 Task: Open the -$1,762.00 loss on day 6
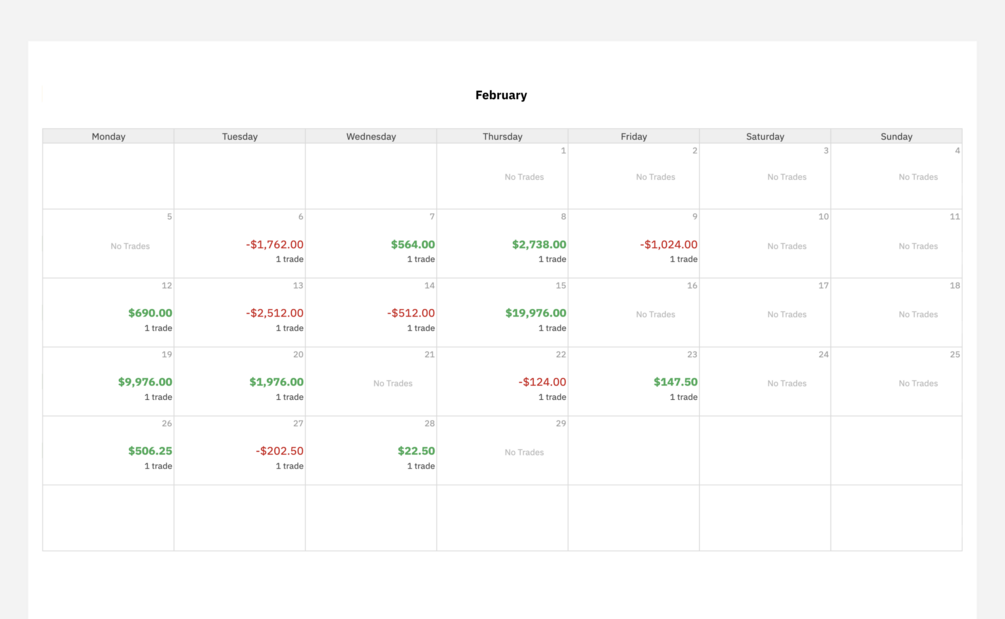(x=275, y=244)
